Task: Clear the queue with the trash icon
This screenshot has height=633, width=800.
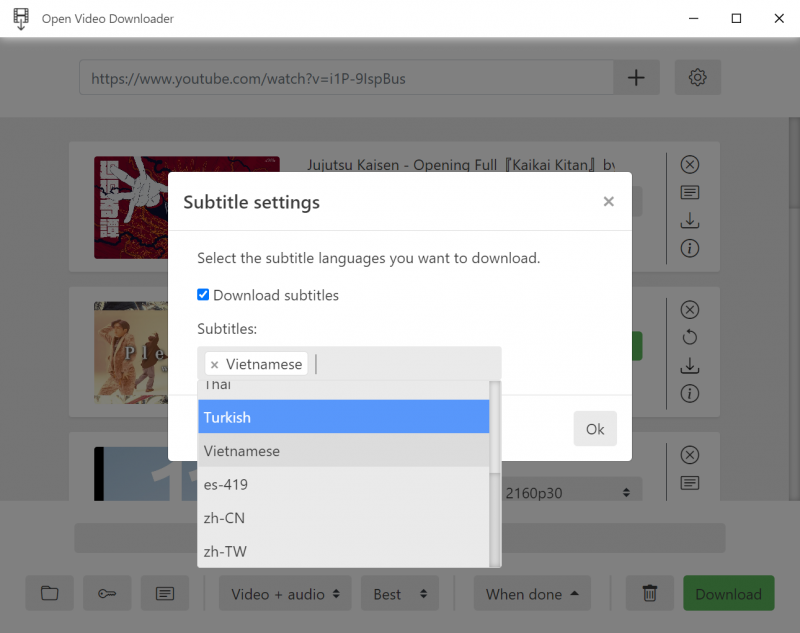Action: 649,592
